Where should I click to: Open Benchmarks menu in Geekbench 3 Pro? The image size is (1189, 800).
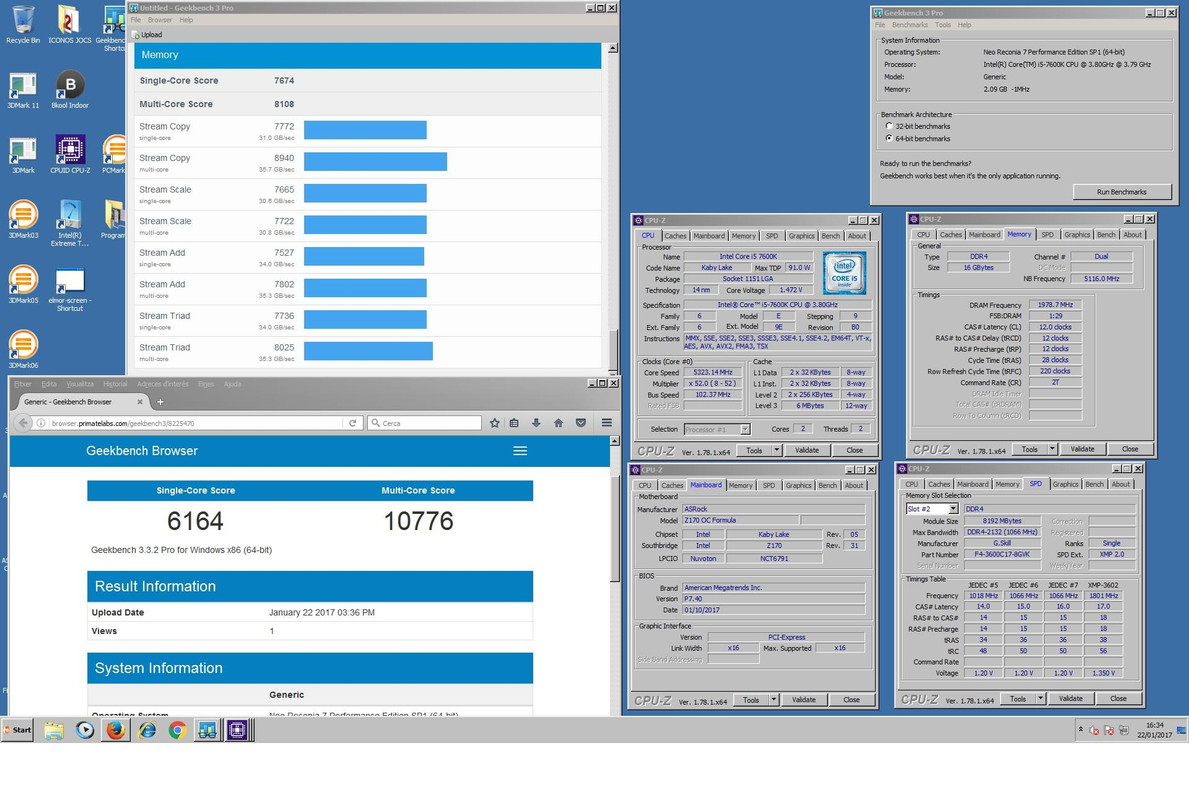tap(910, 25)
